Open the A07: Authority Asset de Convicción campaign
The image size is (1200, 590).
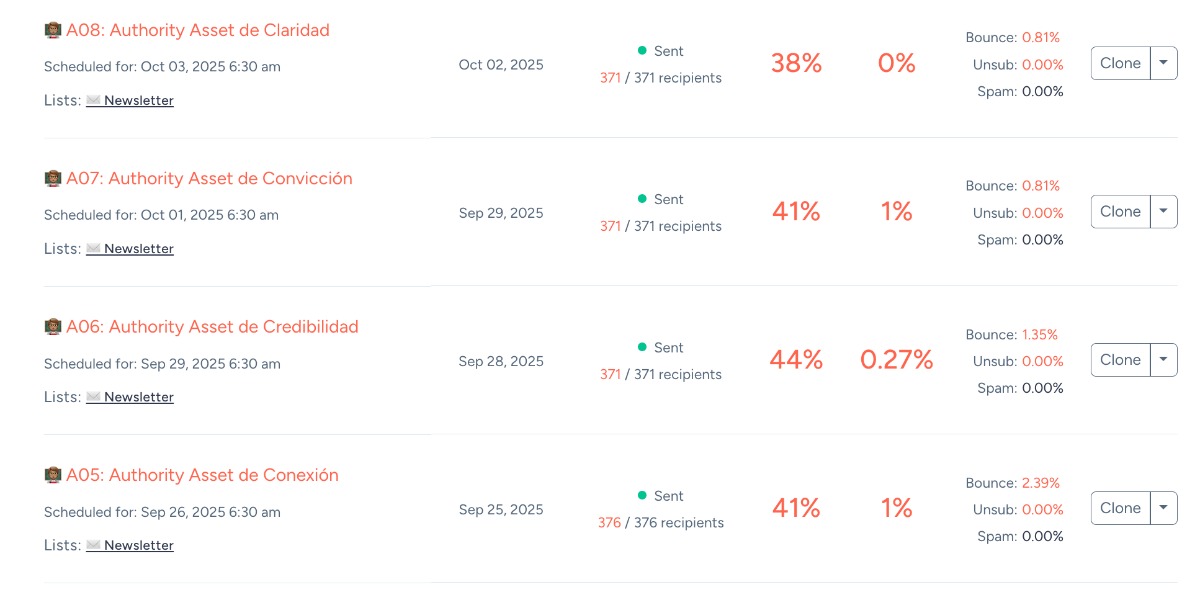point(209,178)
